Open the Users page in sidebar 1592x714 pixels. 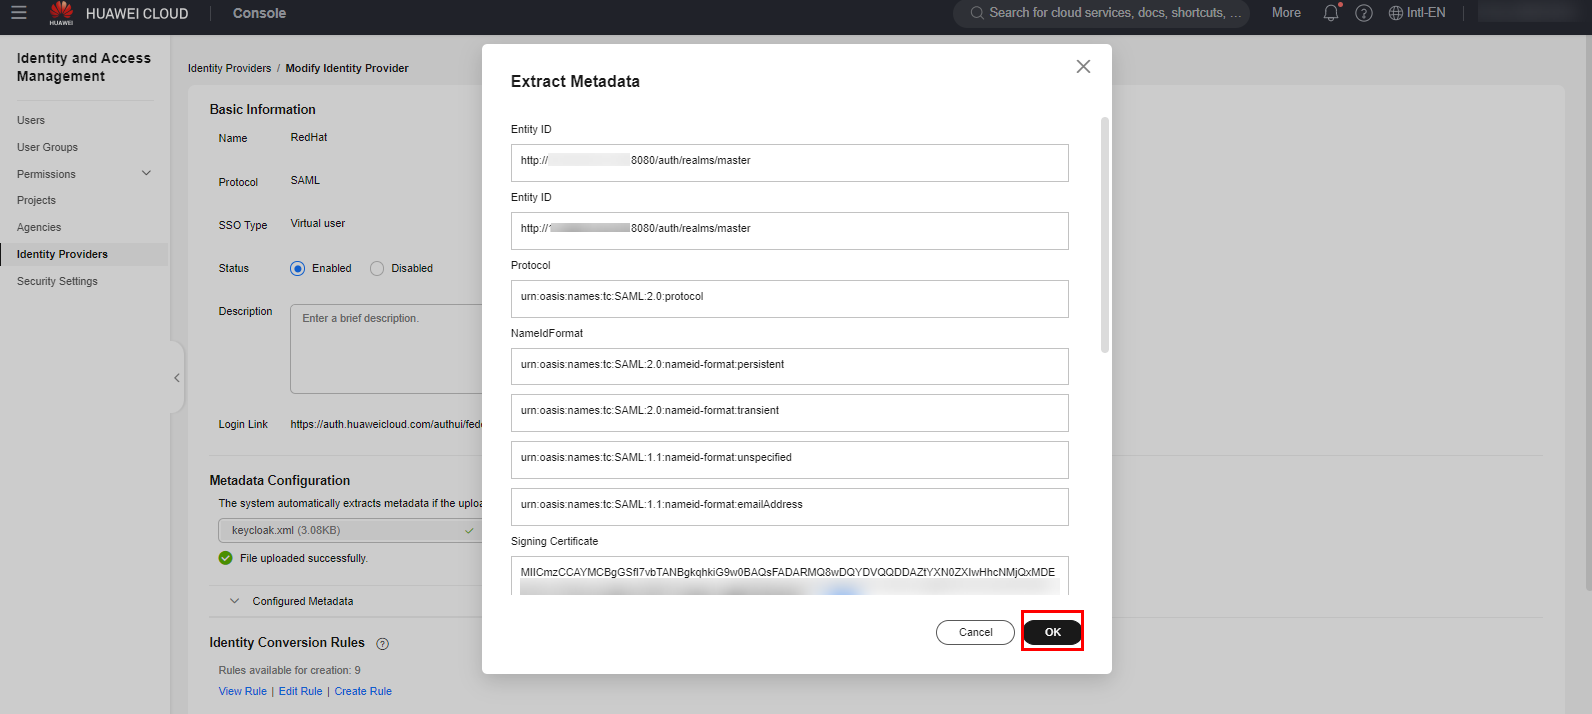pos(31,120)
